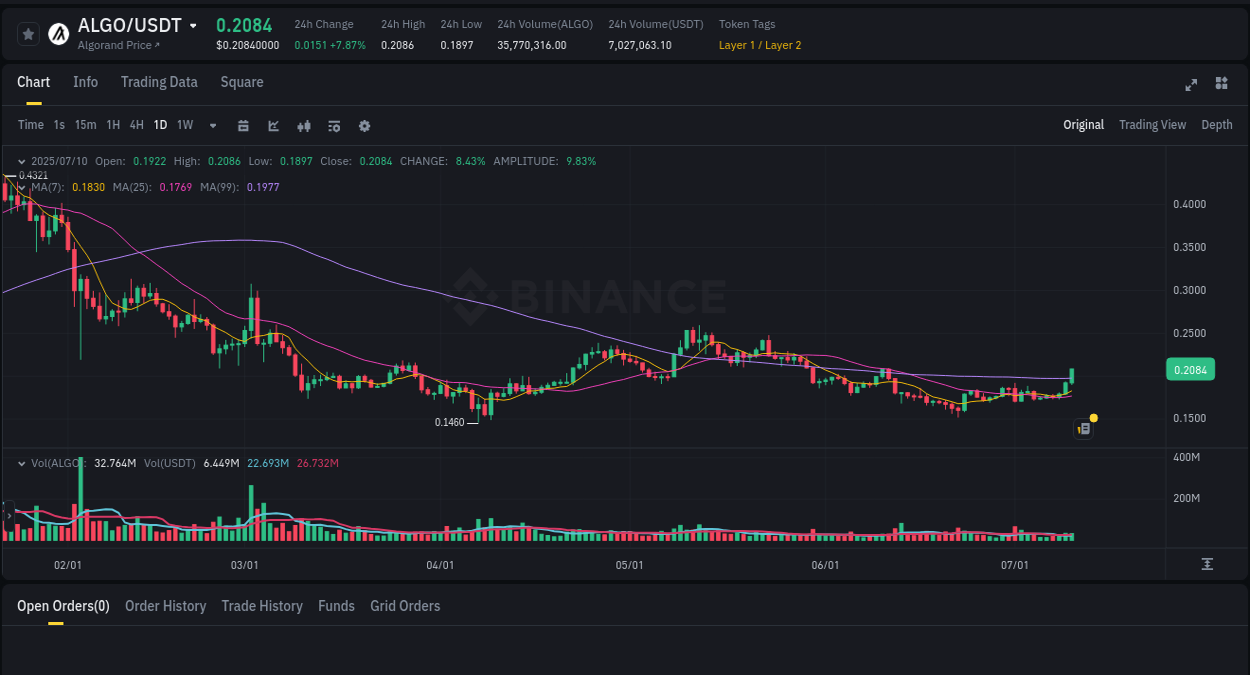
Task: Open the chart settings gear icon
Action: tap(364, 125)
